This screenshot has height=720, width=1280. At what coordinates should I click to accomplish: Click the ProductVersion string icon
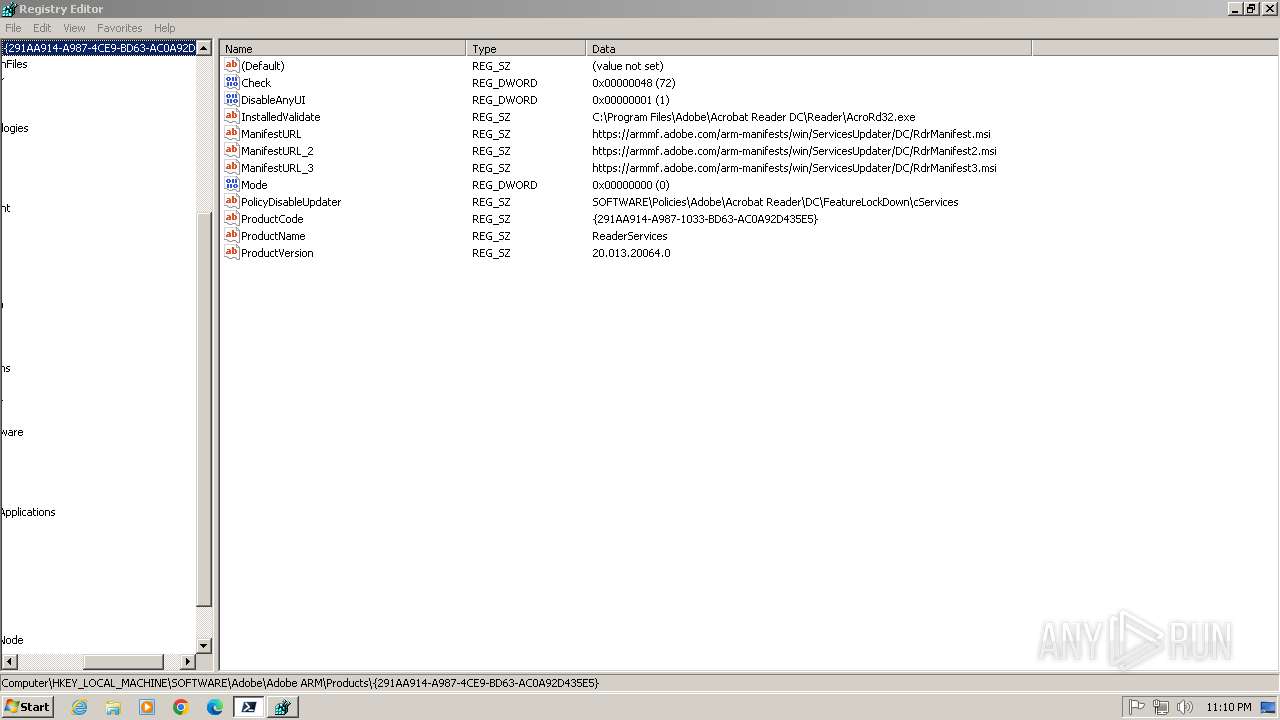232,253
